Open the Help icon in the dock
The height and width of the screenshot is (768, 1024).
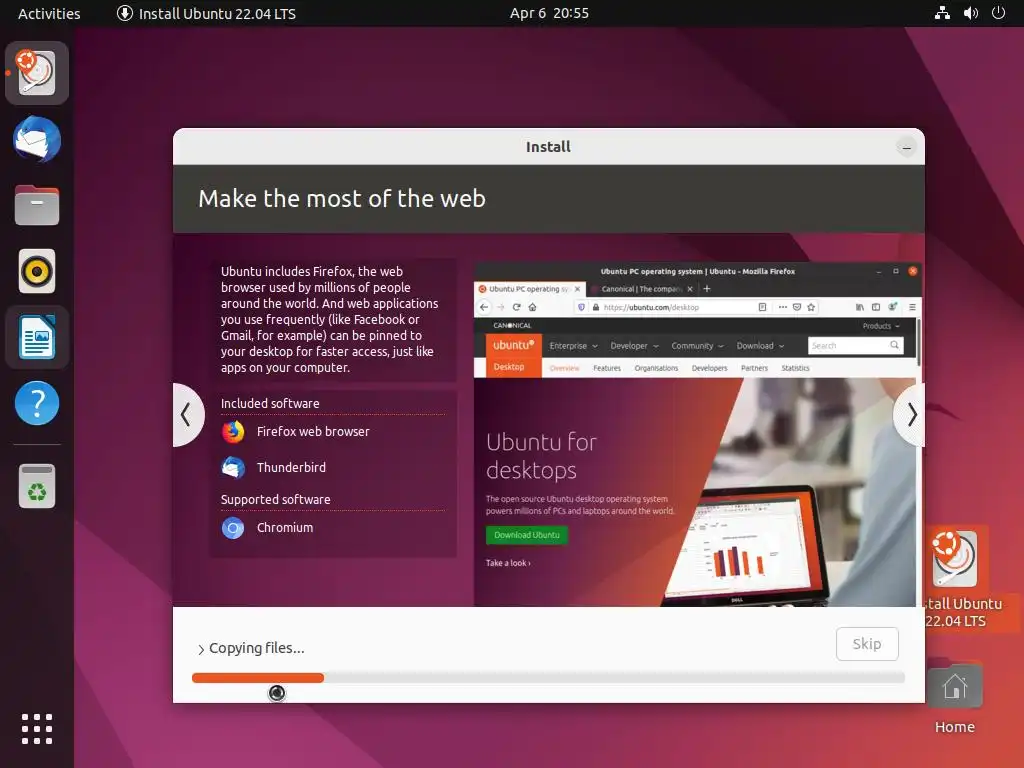click(x=37, y=403)
